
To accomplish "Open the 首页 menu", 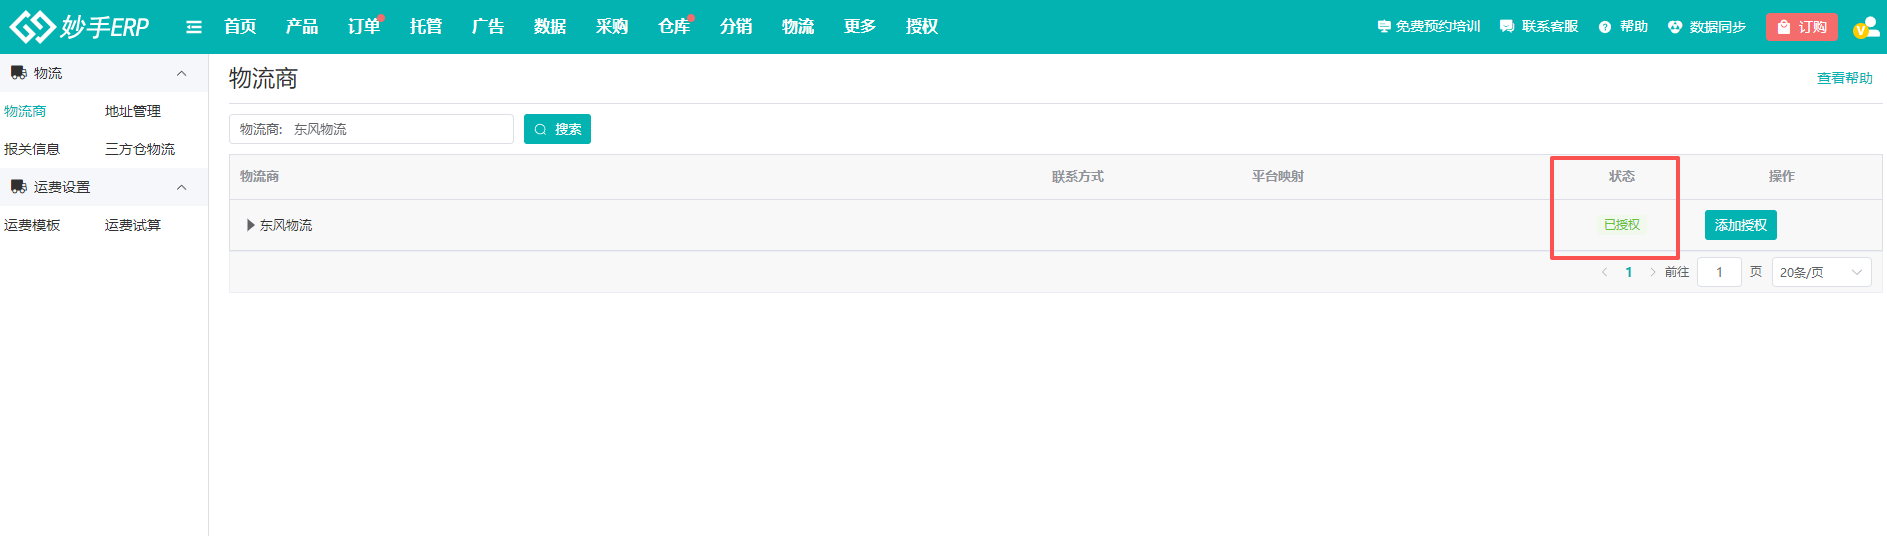I will 240,26.
